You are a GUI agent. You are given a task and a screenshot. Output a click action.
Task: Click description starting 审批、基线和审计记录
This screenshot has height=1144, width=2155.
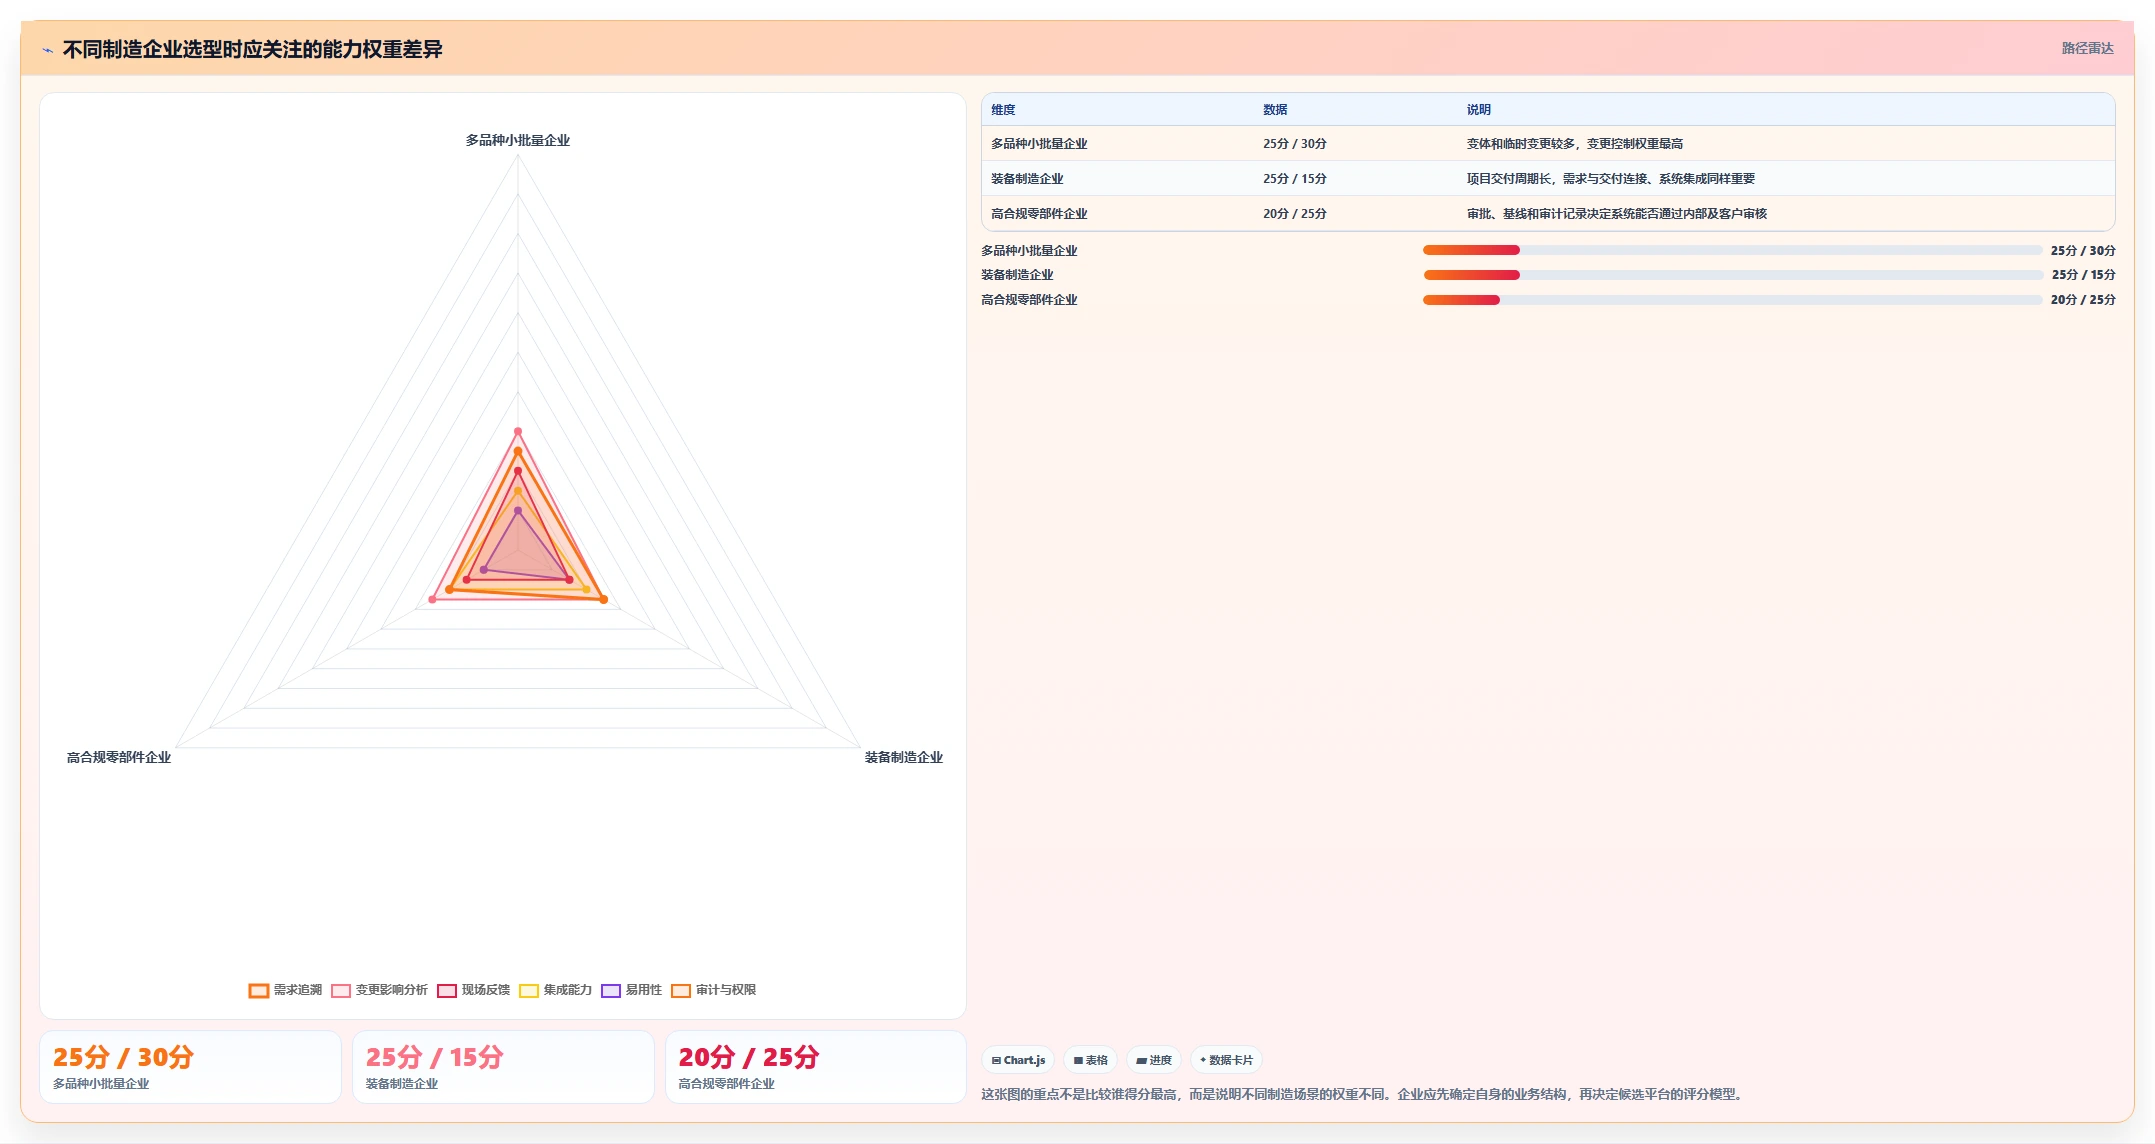click(1617, 214)
